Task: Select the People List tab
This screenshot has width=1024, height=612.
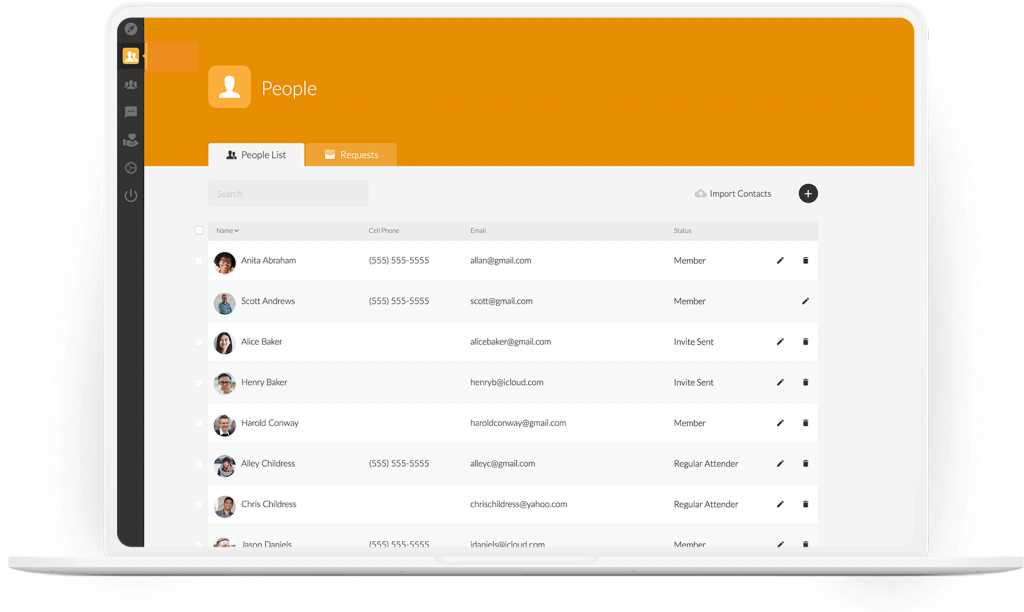Action: (x=256, y=154)
